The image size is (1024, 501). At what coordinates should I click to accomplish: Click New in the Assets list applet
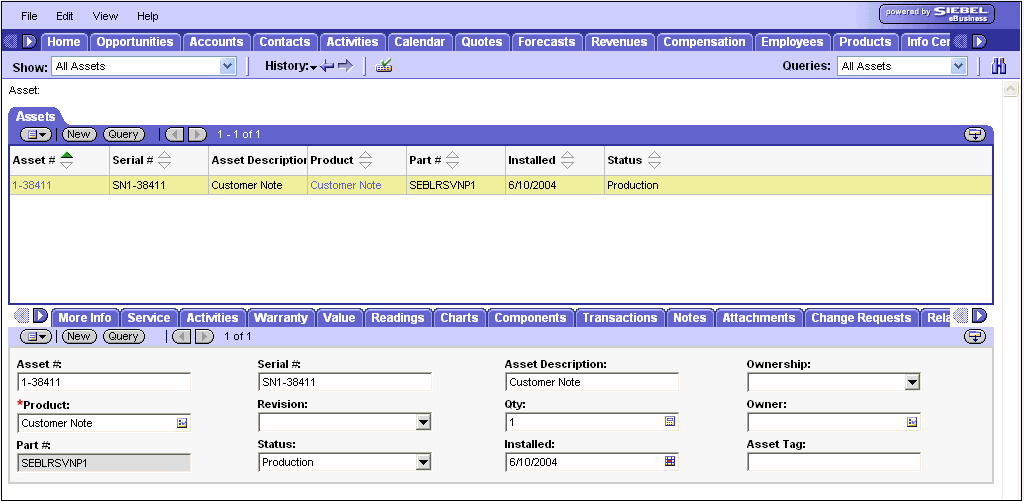pyautogui.click(x=79, y=135)
